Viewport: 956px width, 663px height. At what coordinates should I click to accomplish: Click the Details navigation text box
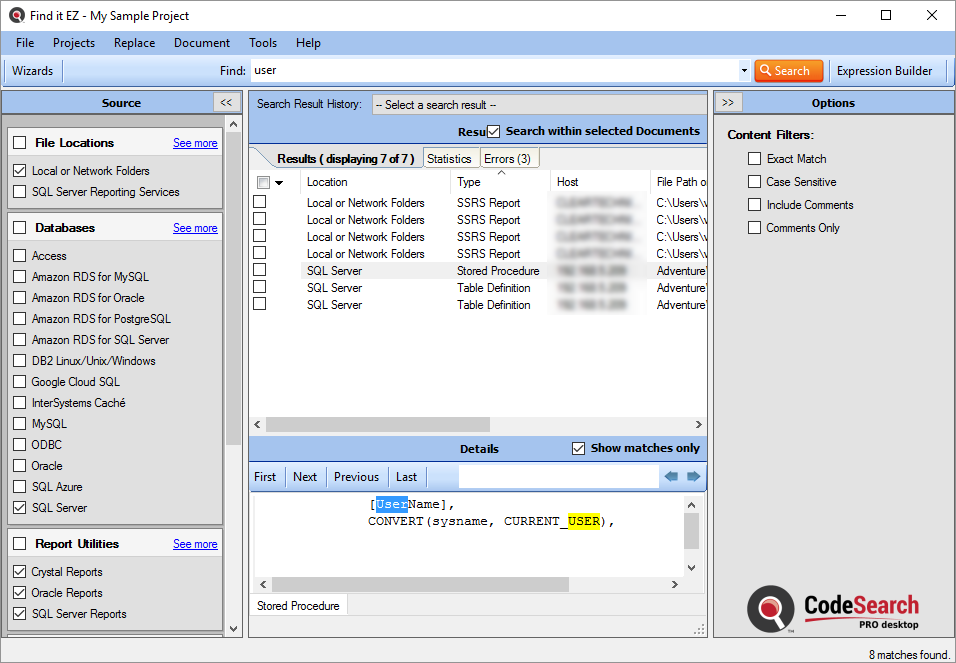[558, 476]
